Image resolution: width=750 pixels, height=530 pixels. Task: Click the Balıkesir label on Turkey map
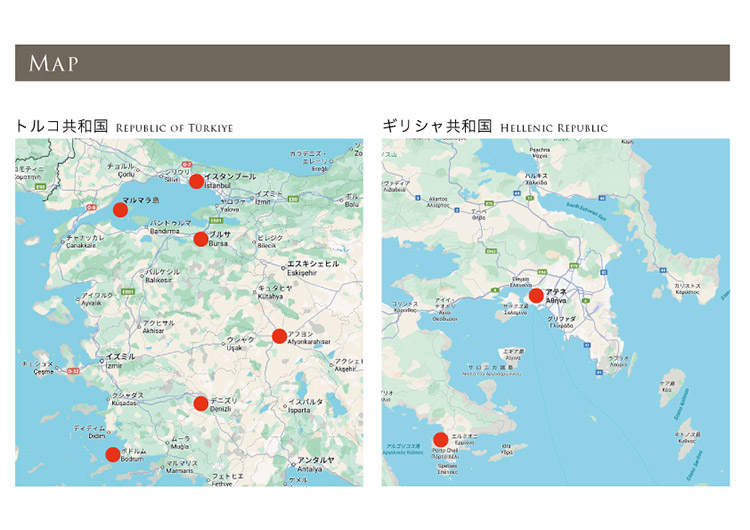tap(162, 274)
